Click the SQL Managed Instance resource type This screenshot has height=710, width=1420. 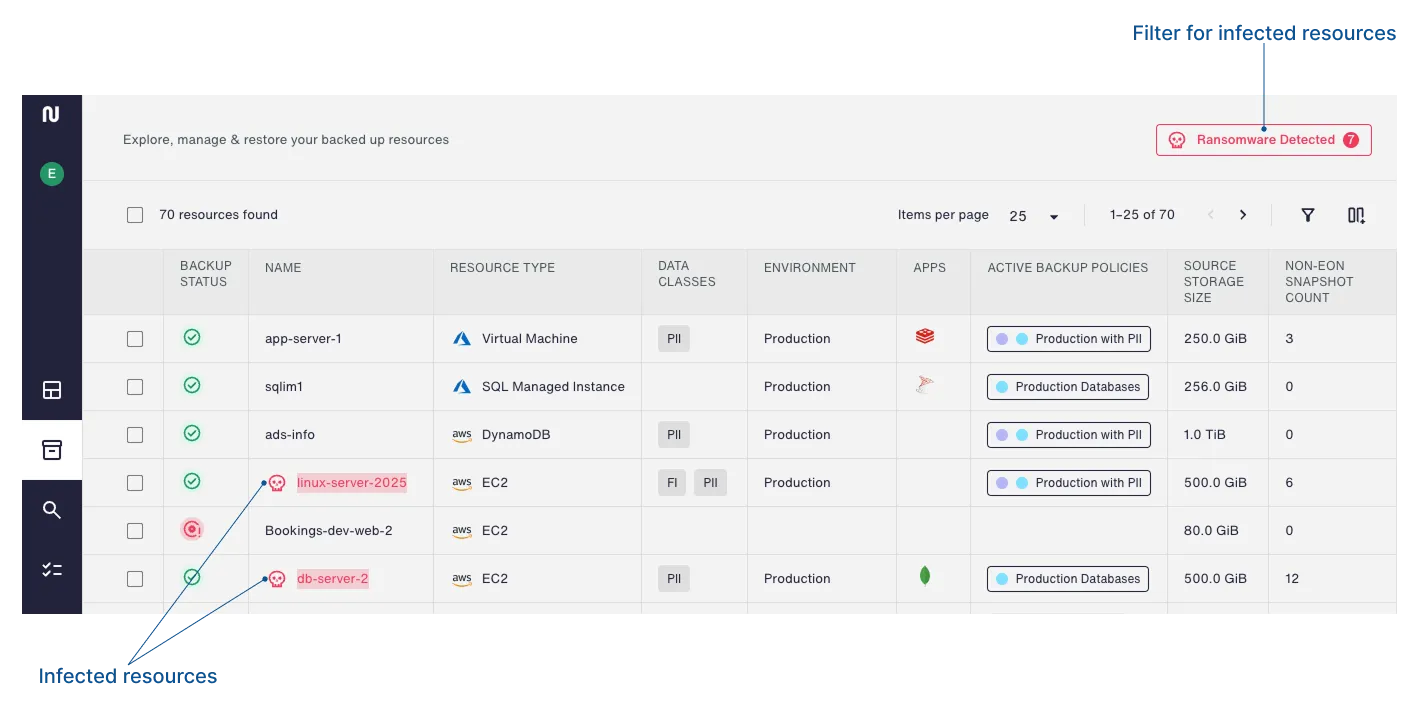coord(553,387)
